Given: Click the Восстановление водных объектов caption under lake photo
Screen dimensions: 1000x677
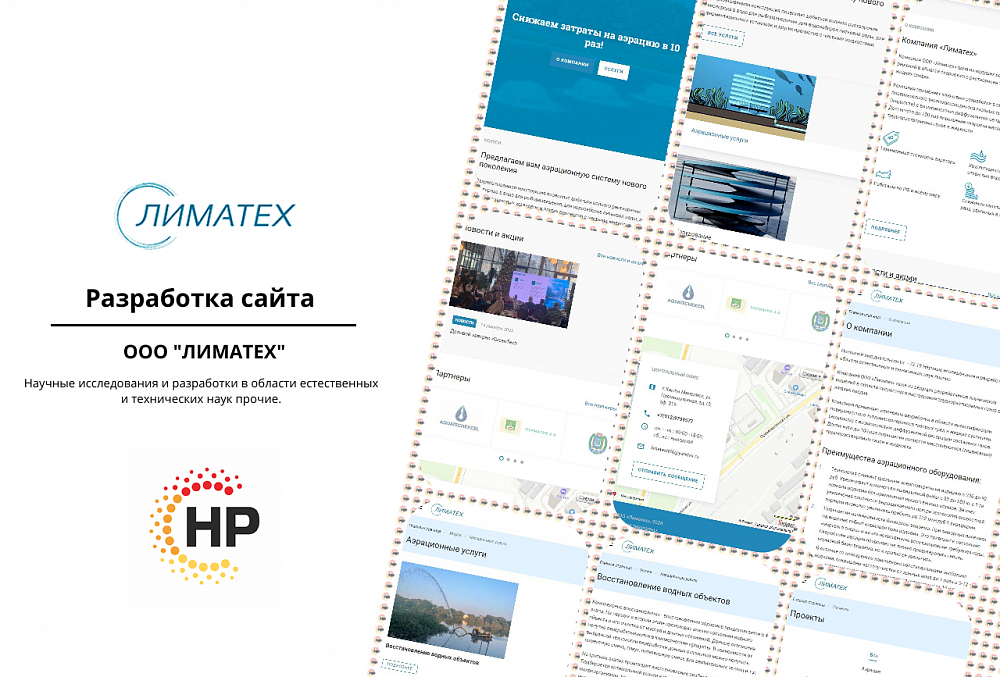Looking at the screenshot, I should coord(433,652).
